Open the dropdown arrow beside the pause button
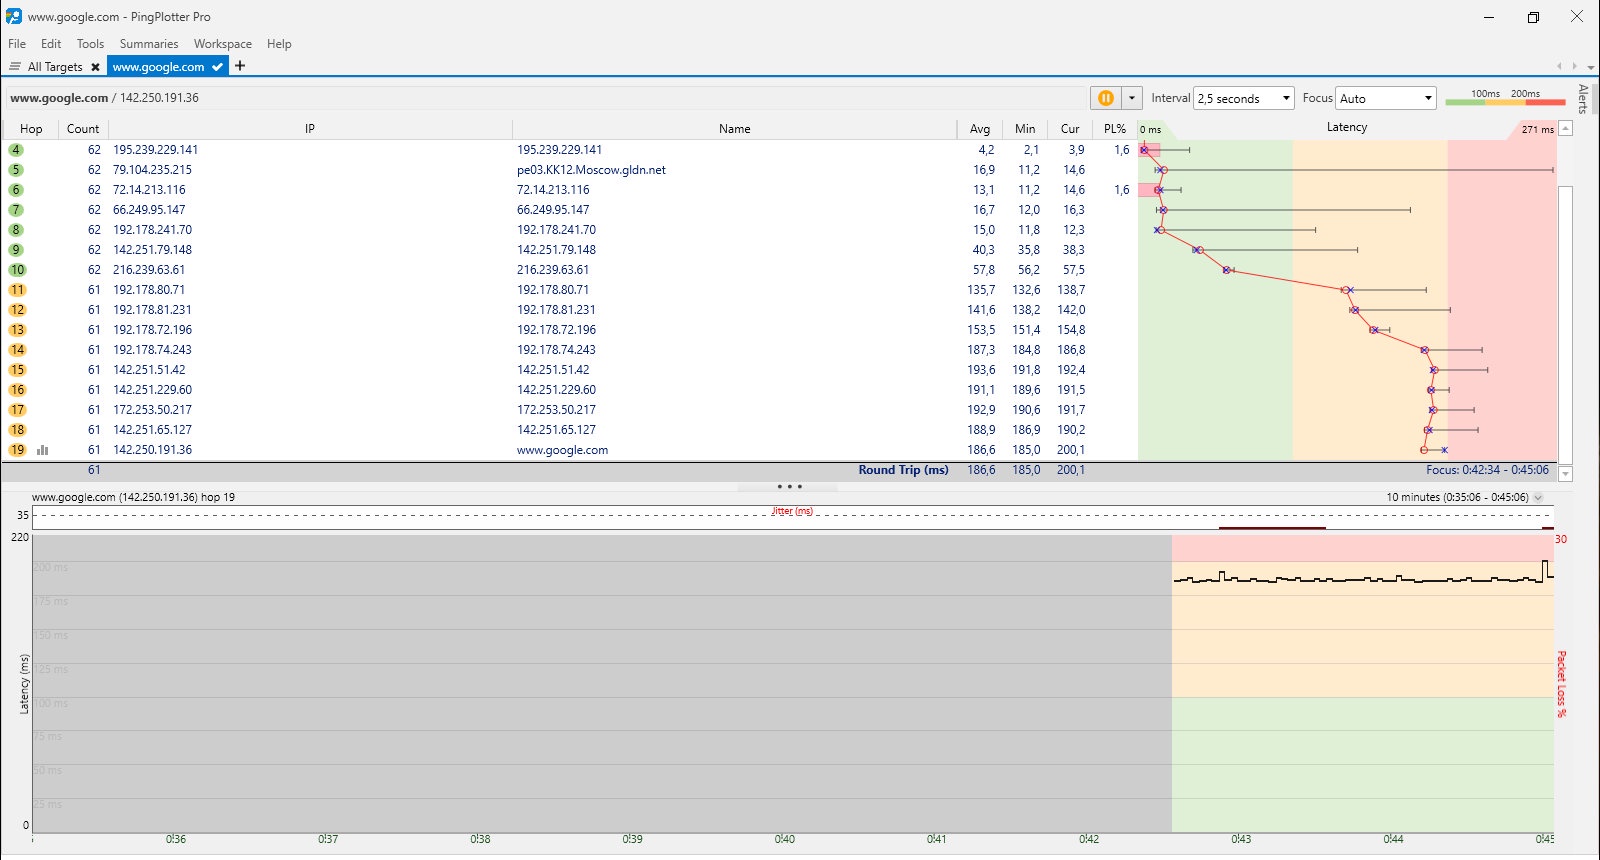The width and height of the screenshot is (1600, 860). (x=1132, y=98)
